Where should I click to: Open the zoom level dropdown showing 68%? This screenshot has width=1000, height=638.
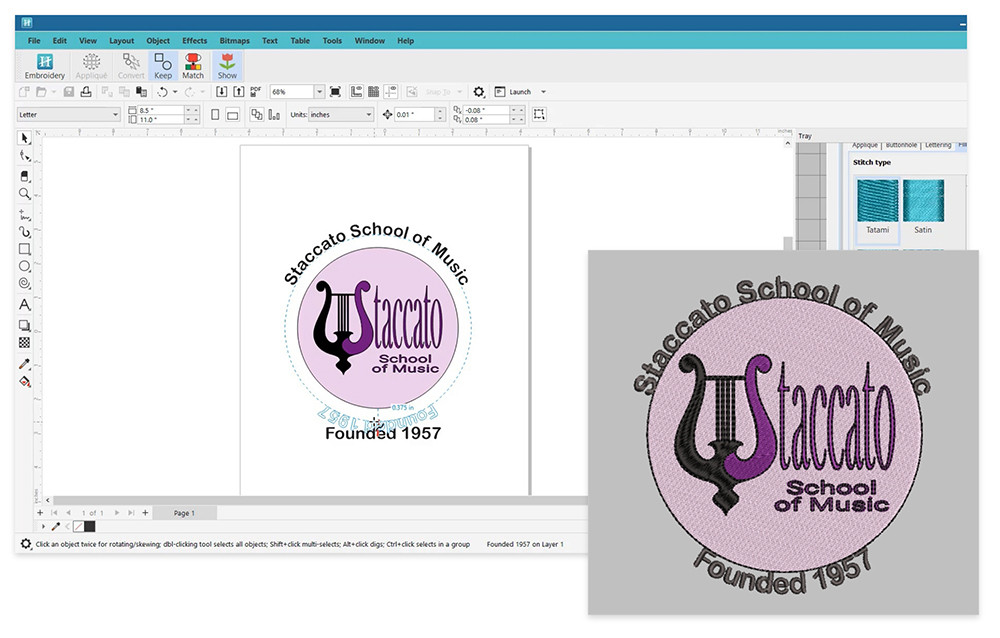pyautogui.click(x=320, y=91)
